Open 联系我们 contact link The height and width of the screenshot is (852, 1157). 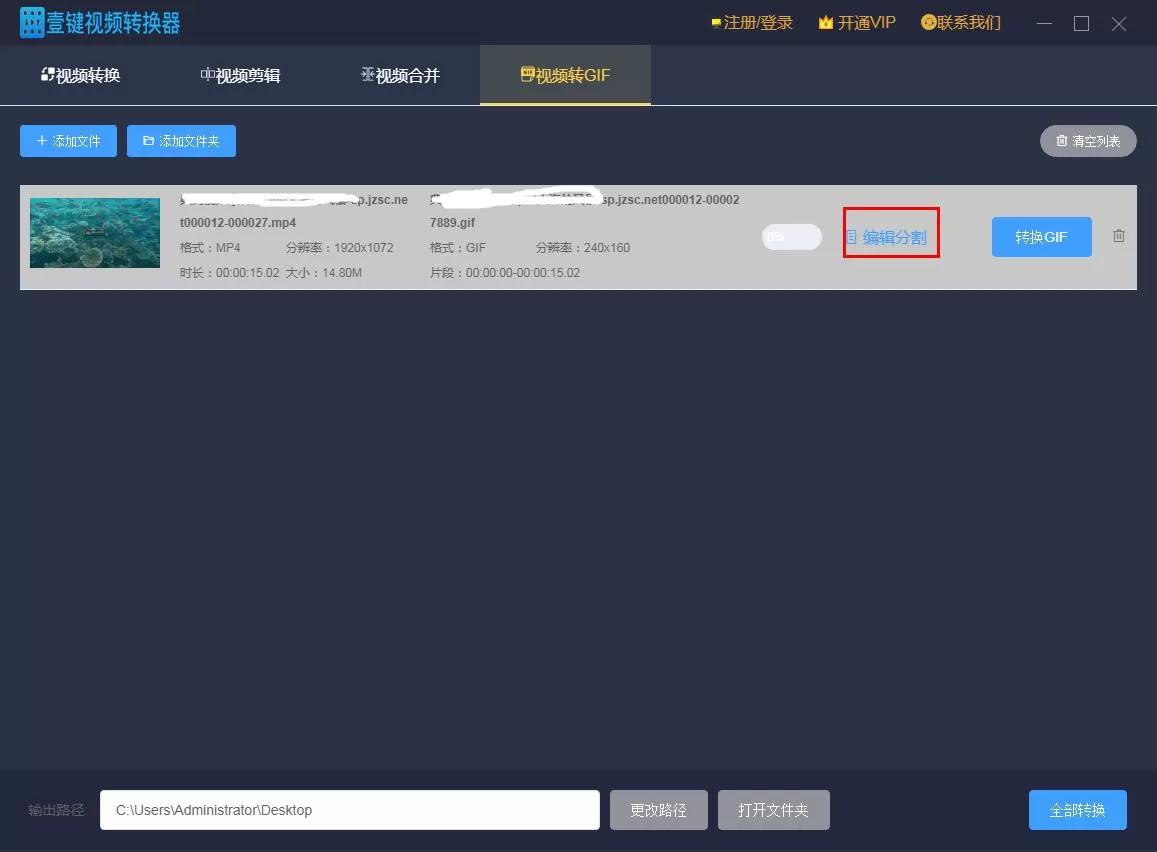[x=961, y=23]
